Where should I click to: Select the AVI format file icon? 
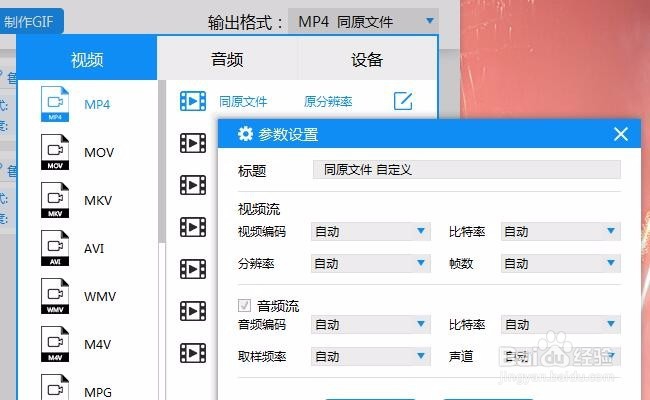coord(55,248)
